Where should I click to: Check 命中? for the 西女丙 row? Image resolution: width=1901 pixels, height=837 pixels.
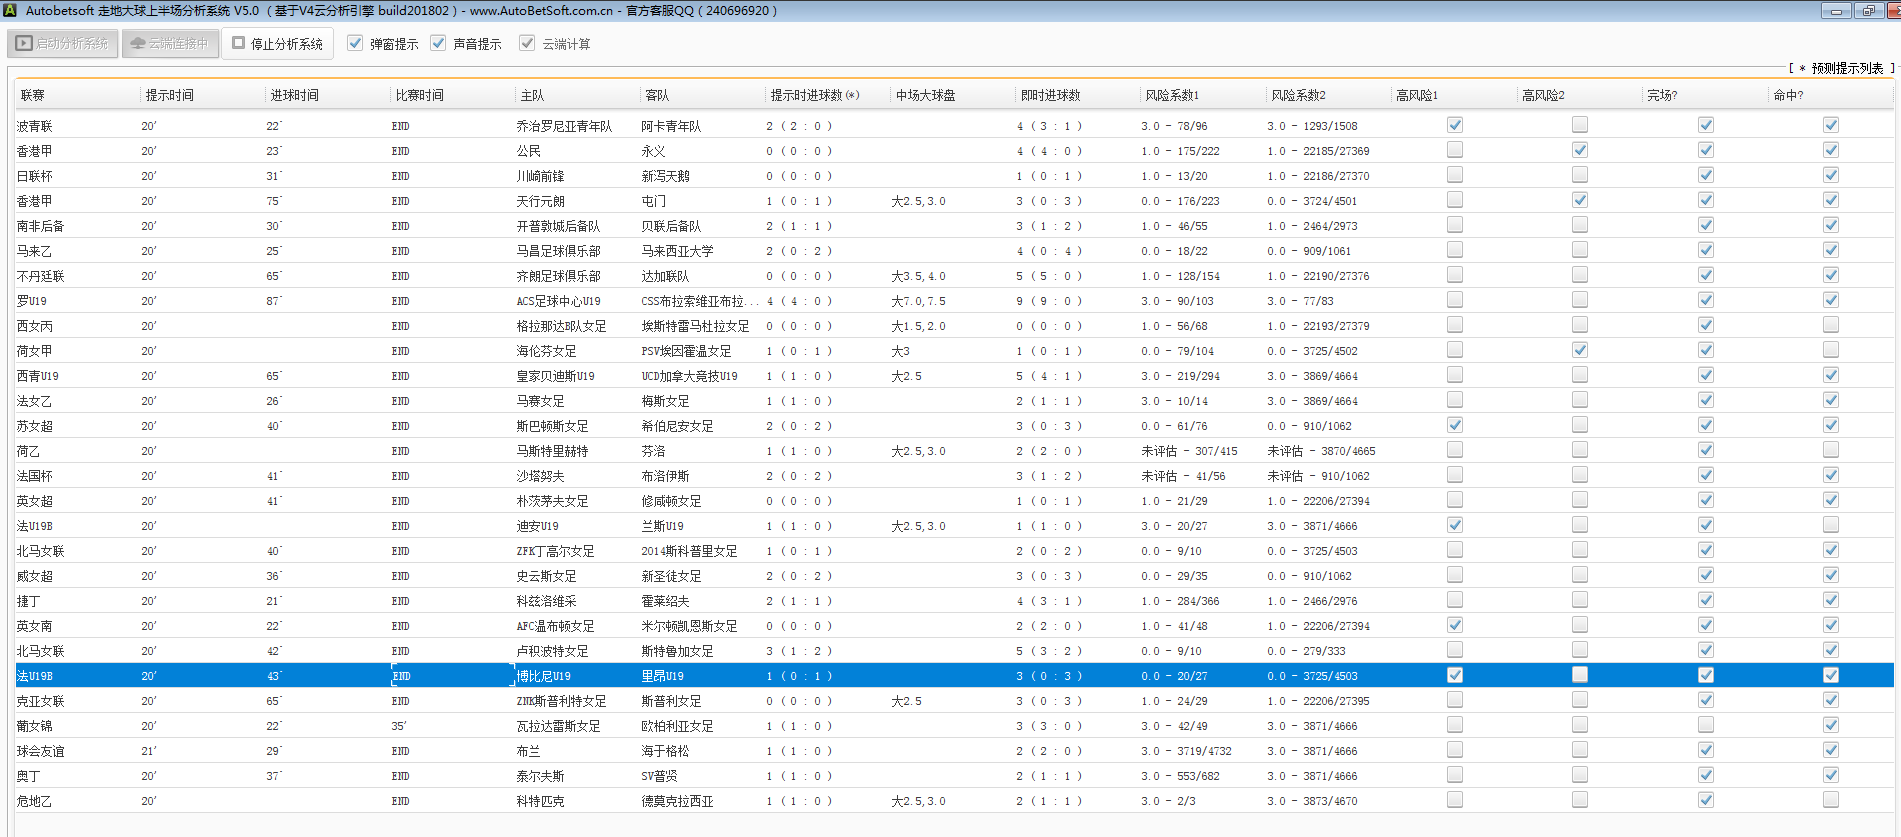tap(1830, 325)
